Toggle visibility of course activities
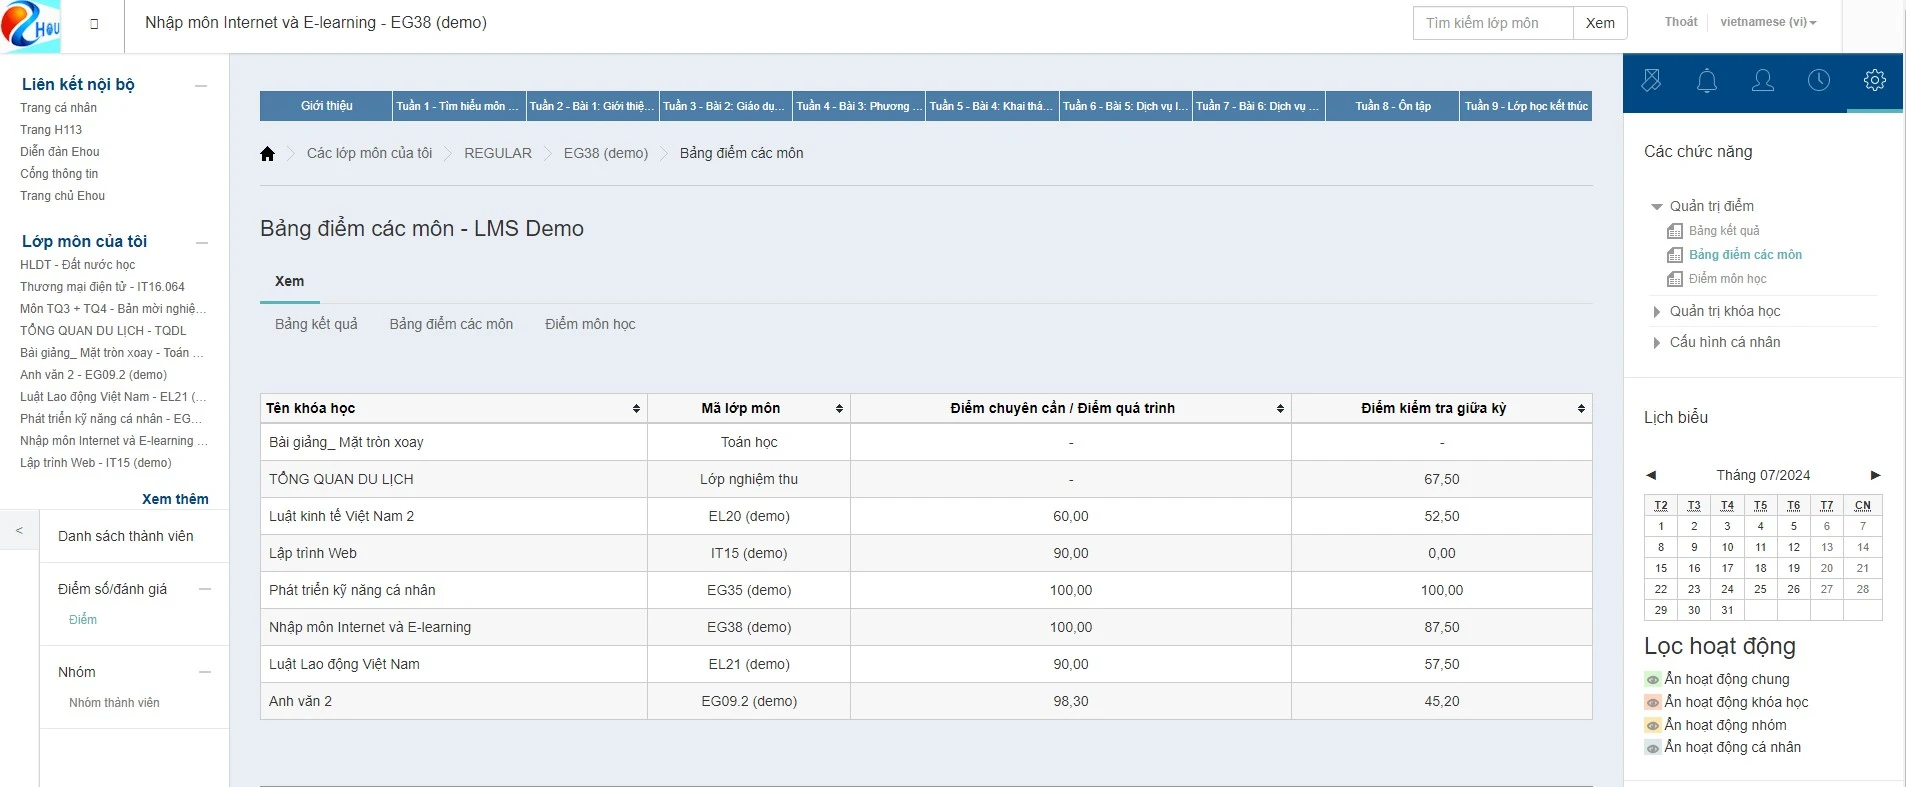 point(1653,703)
